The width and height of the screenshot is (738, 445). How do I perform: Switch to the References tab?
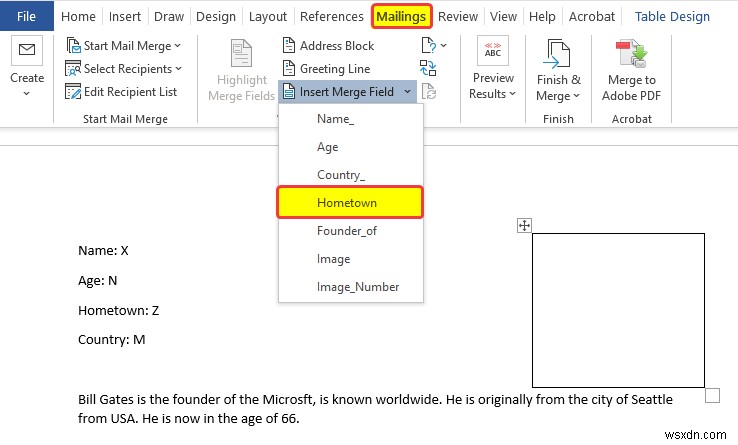pos(332,16)
